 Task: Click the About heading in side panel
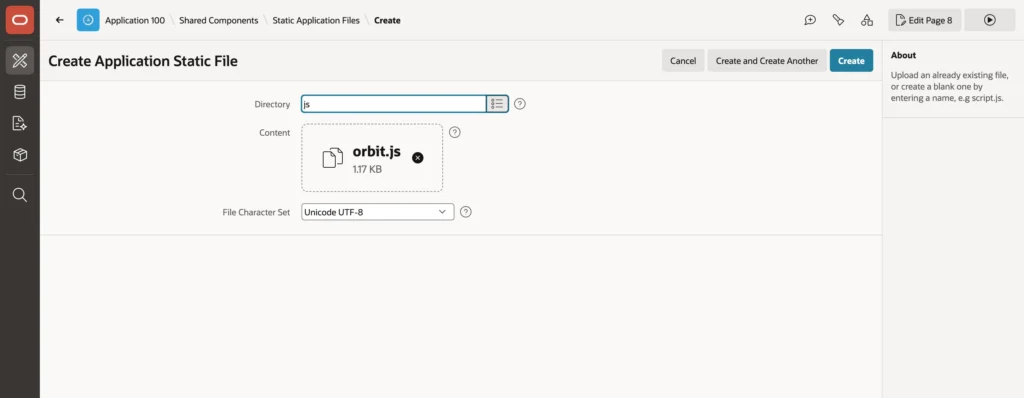tap(903, 56)
